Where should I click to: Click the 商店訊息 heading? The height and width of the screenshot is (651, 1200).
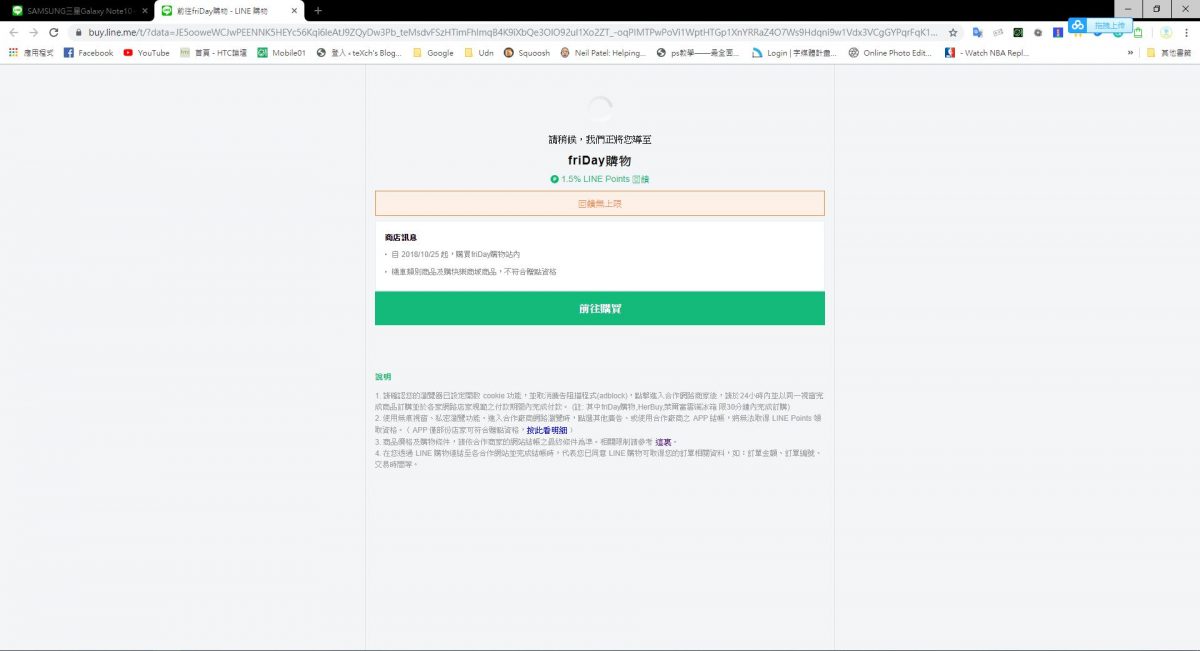click(401, 237)
